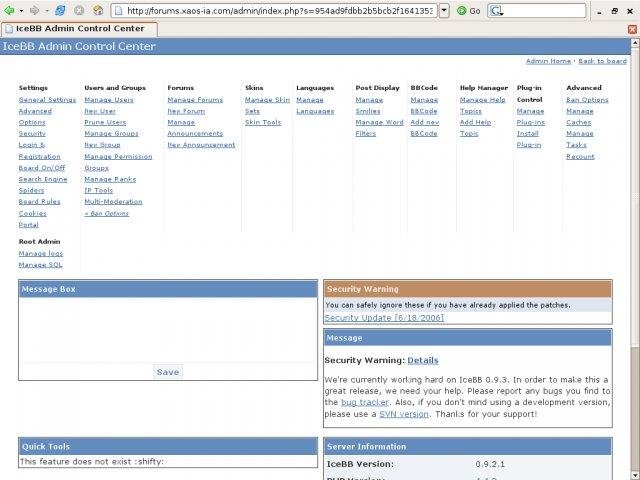Open Manage Word Filters link
This screenshot has width=640, height=480.
(x=379, y=128)
